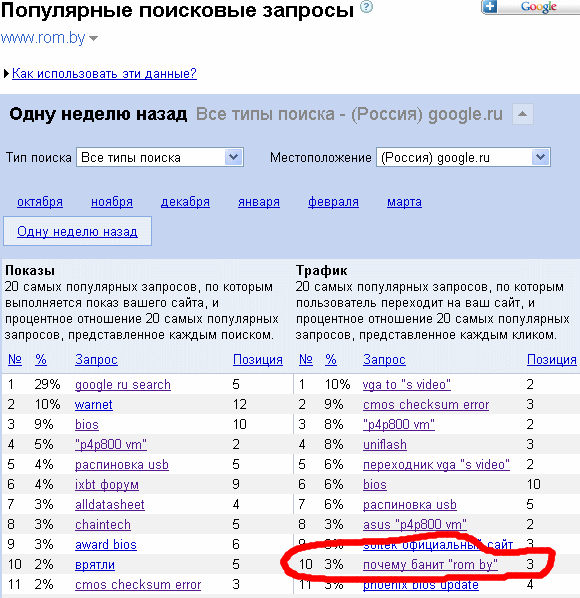Screen dimensions: 580x598
Task: Sort Показы table by % column
Action: pyautogui.click(x=41, y=359)
